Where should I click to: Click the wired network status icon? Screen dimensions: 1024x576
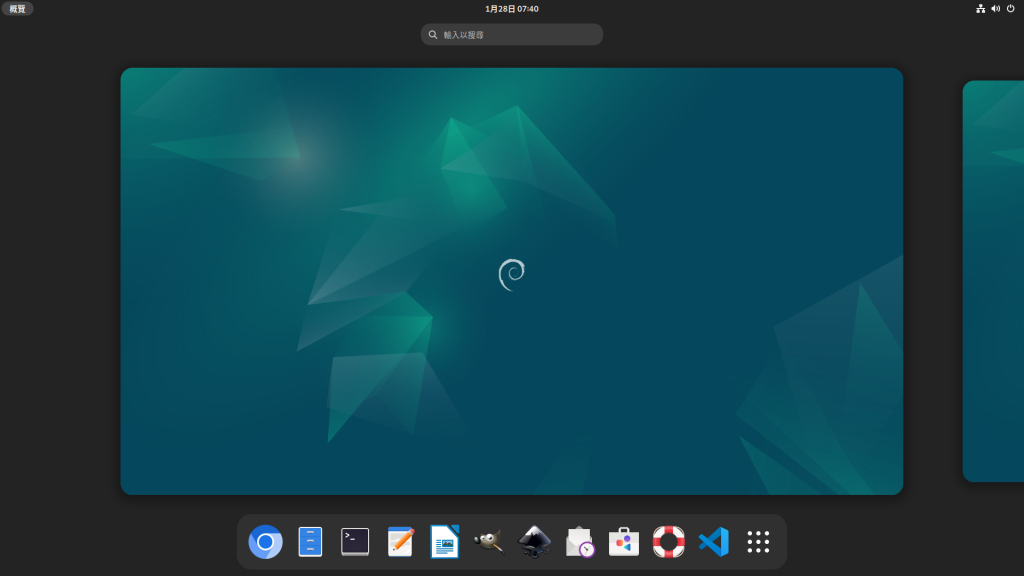tap(980, 9)
